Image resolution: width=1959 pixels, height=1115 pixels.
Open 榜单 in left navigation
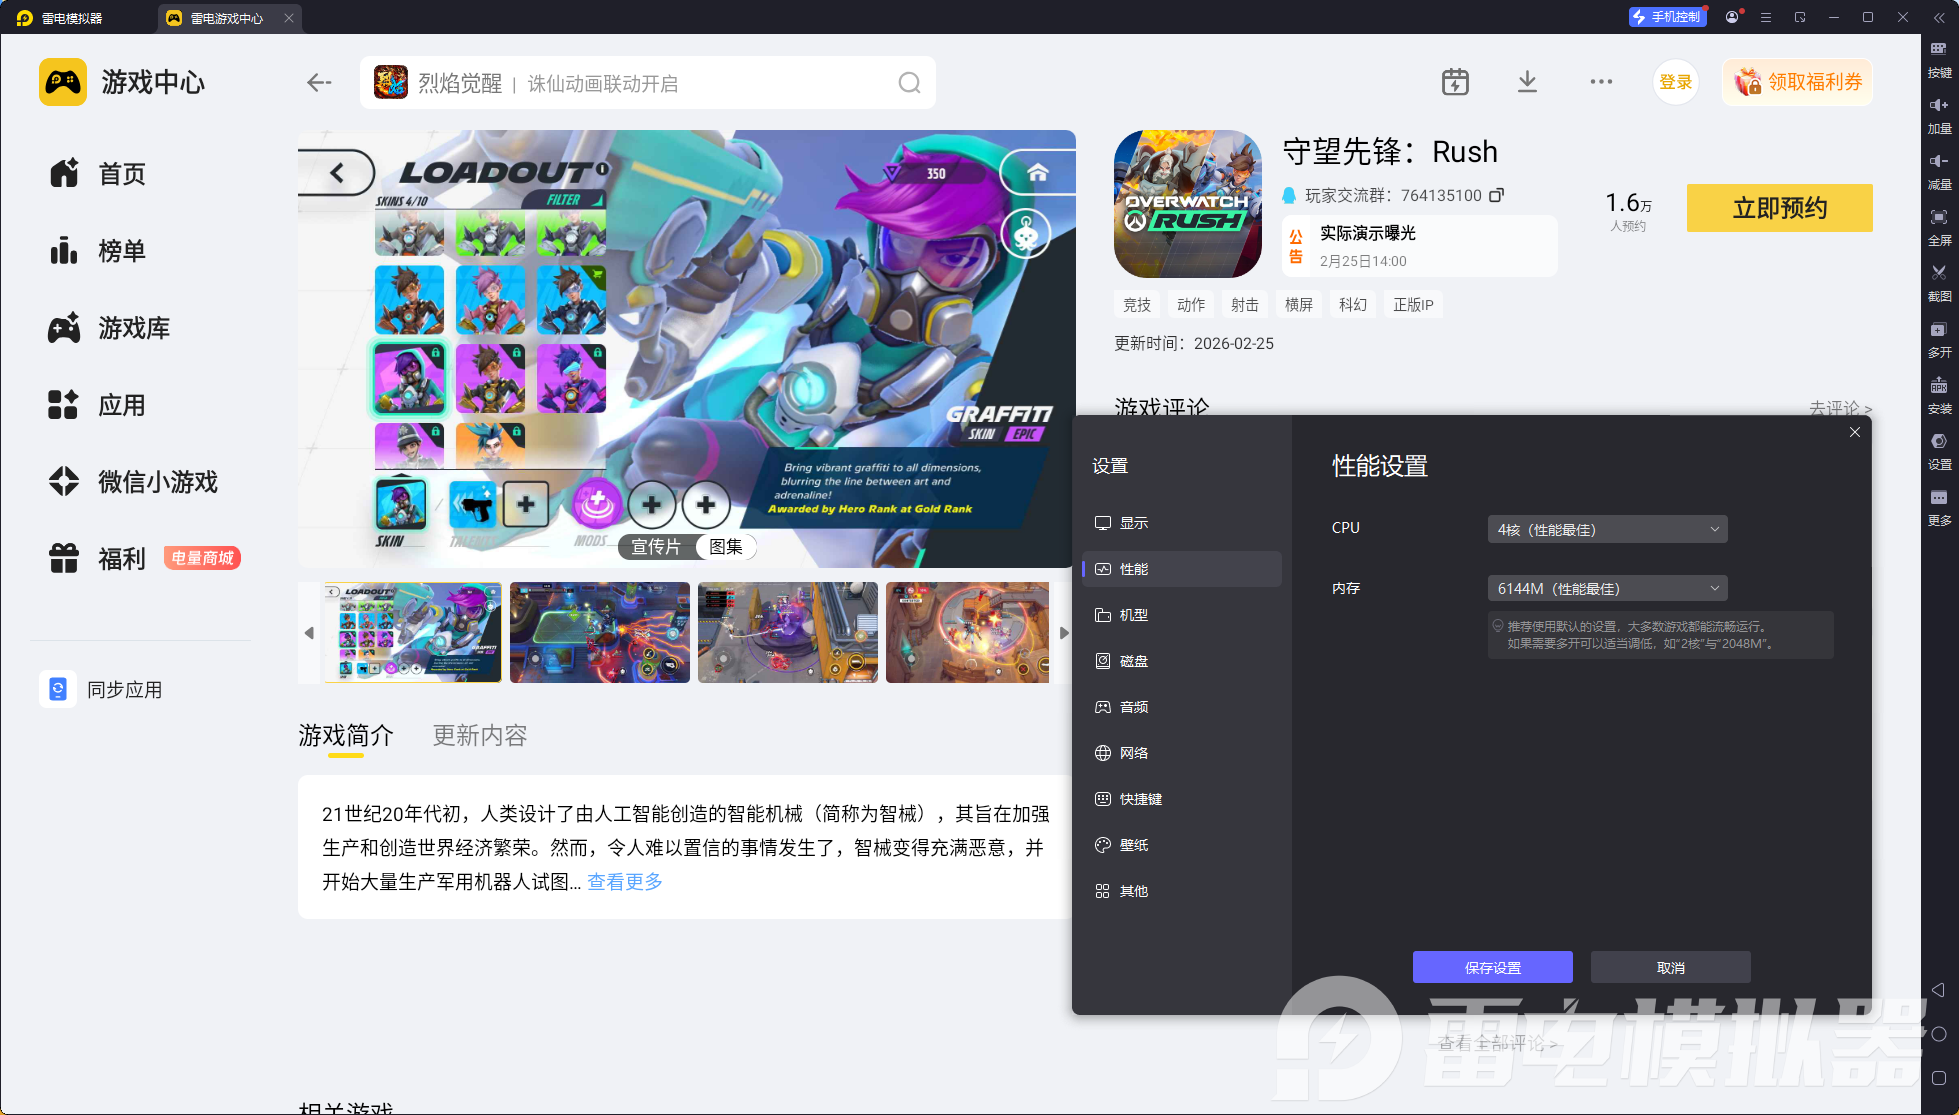click(x=121, y=251)
